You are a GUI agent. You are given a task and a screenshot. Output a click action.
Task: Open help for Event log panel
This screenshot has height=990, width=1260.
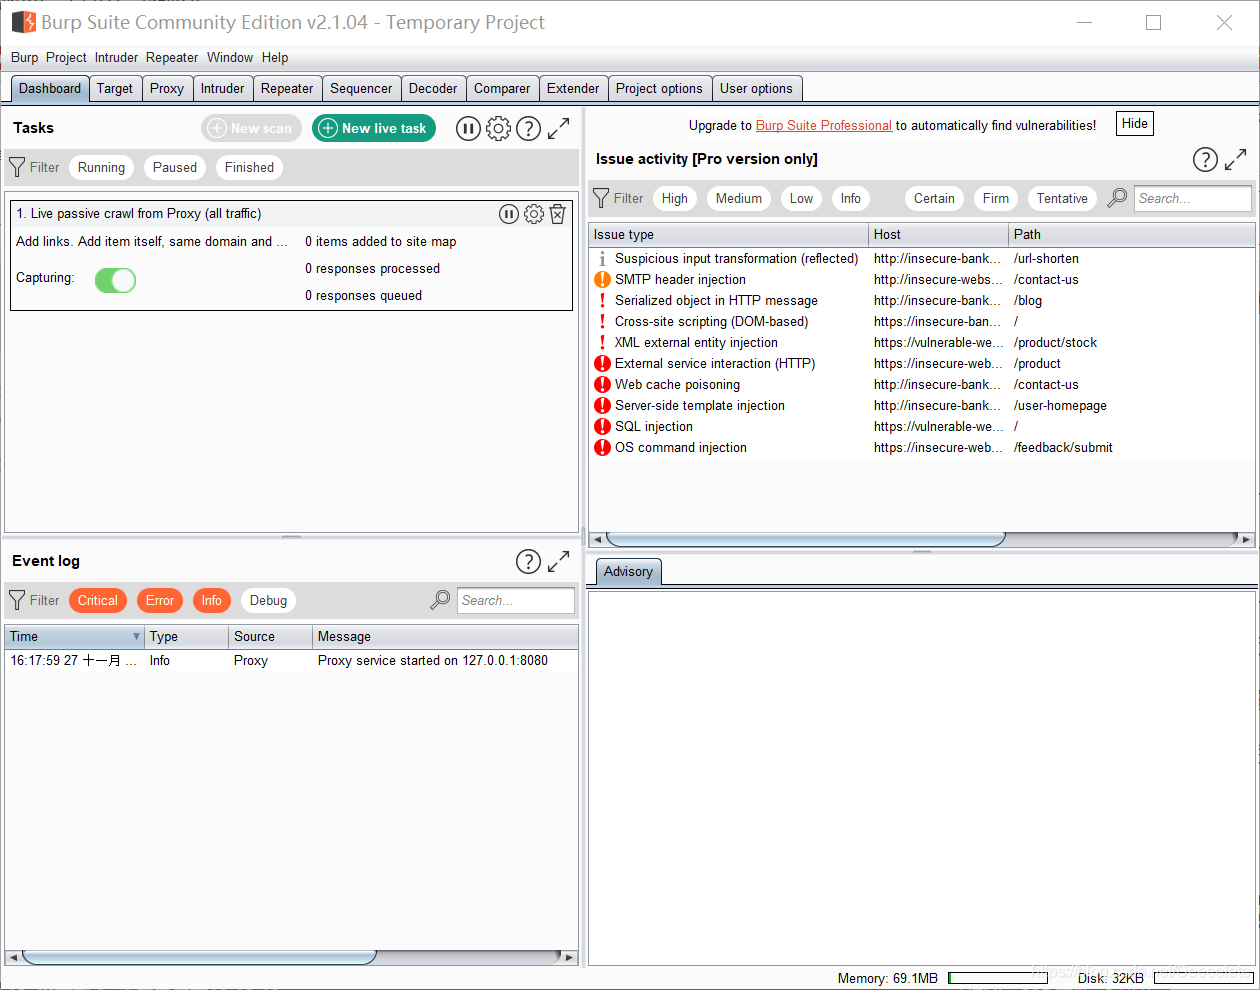[x=528, y=561]
